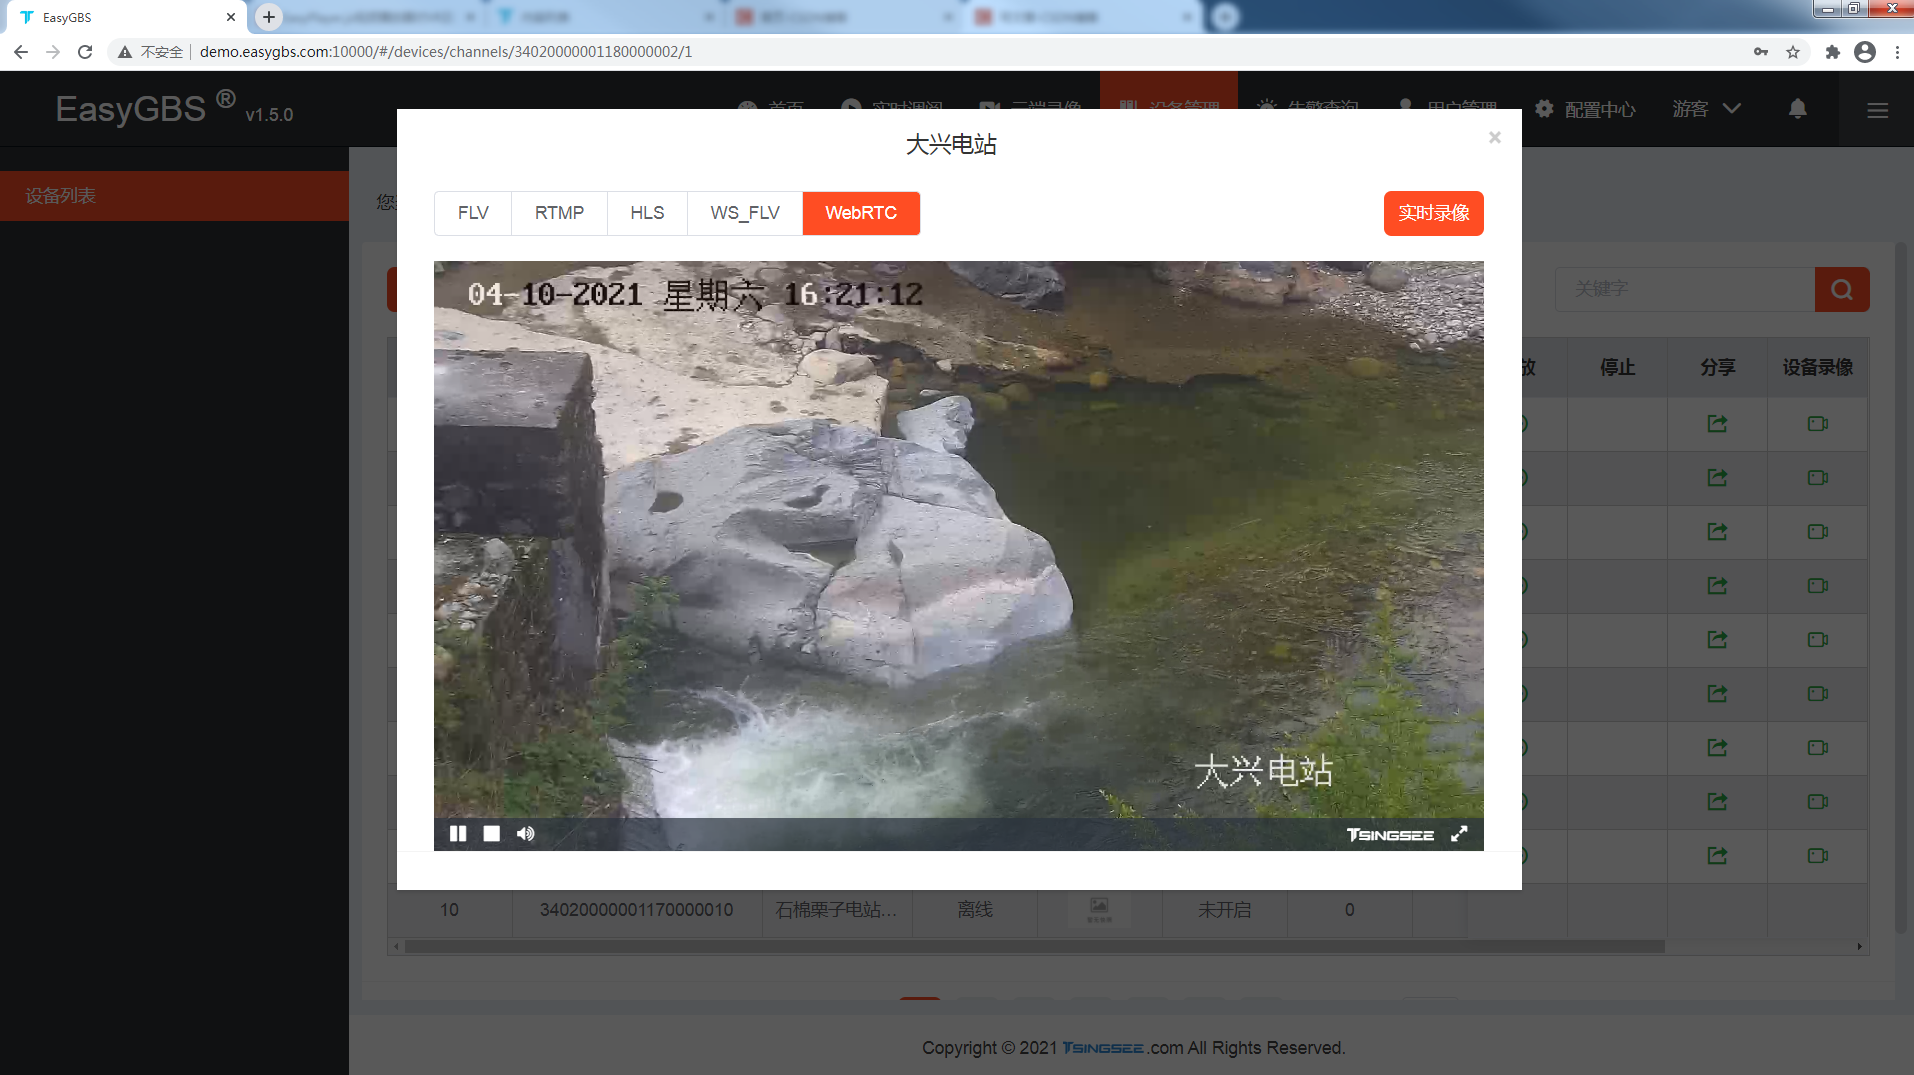The width and height of the screenshot is (1914, 1075).
Task: Open 设备录像 camera icon for first channel
Action: coord(1817,424)
